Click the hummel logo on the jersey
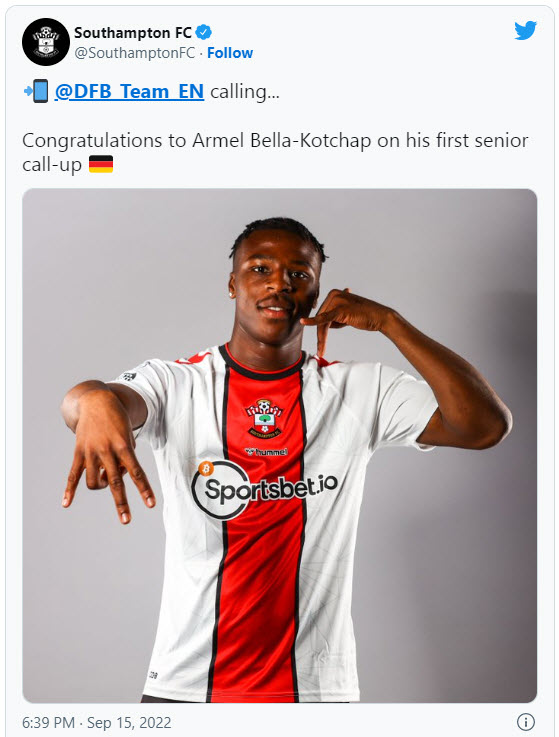 (266, 452)
